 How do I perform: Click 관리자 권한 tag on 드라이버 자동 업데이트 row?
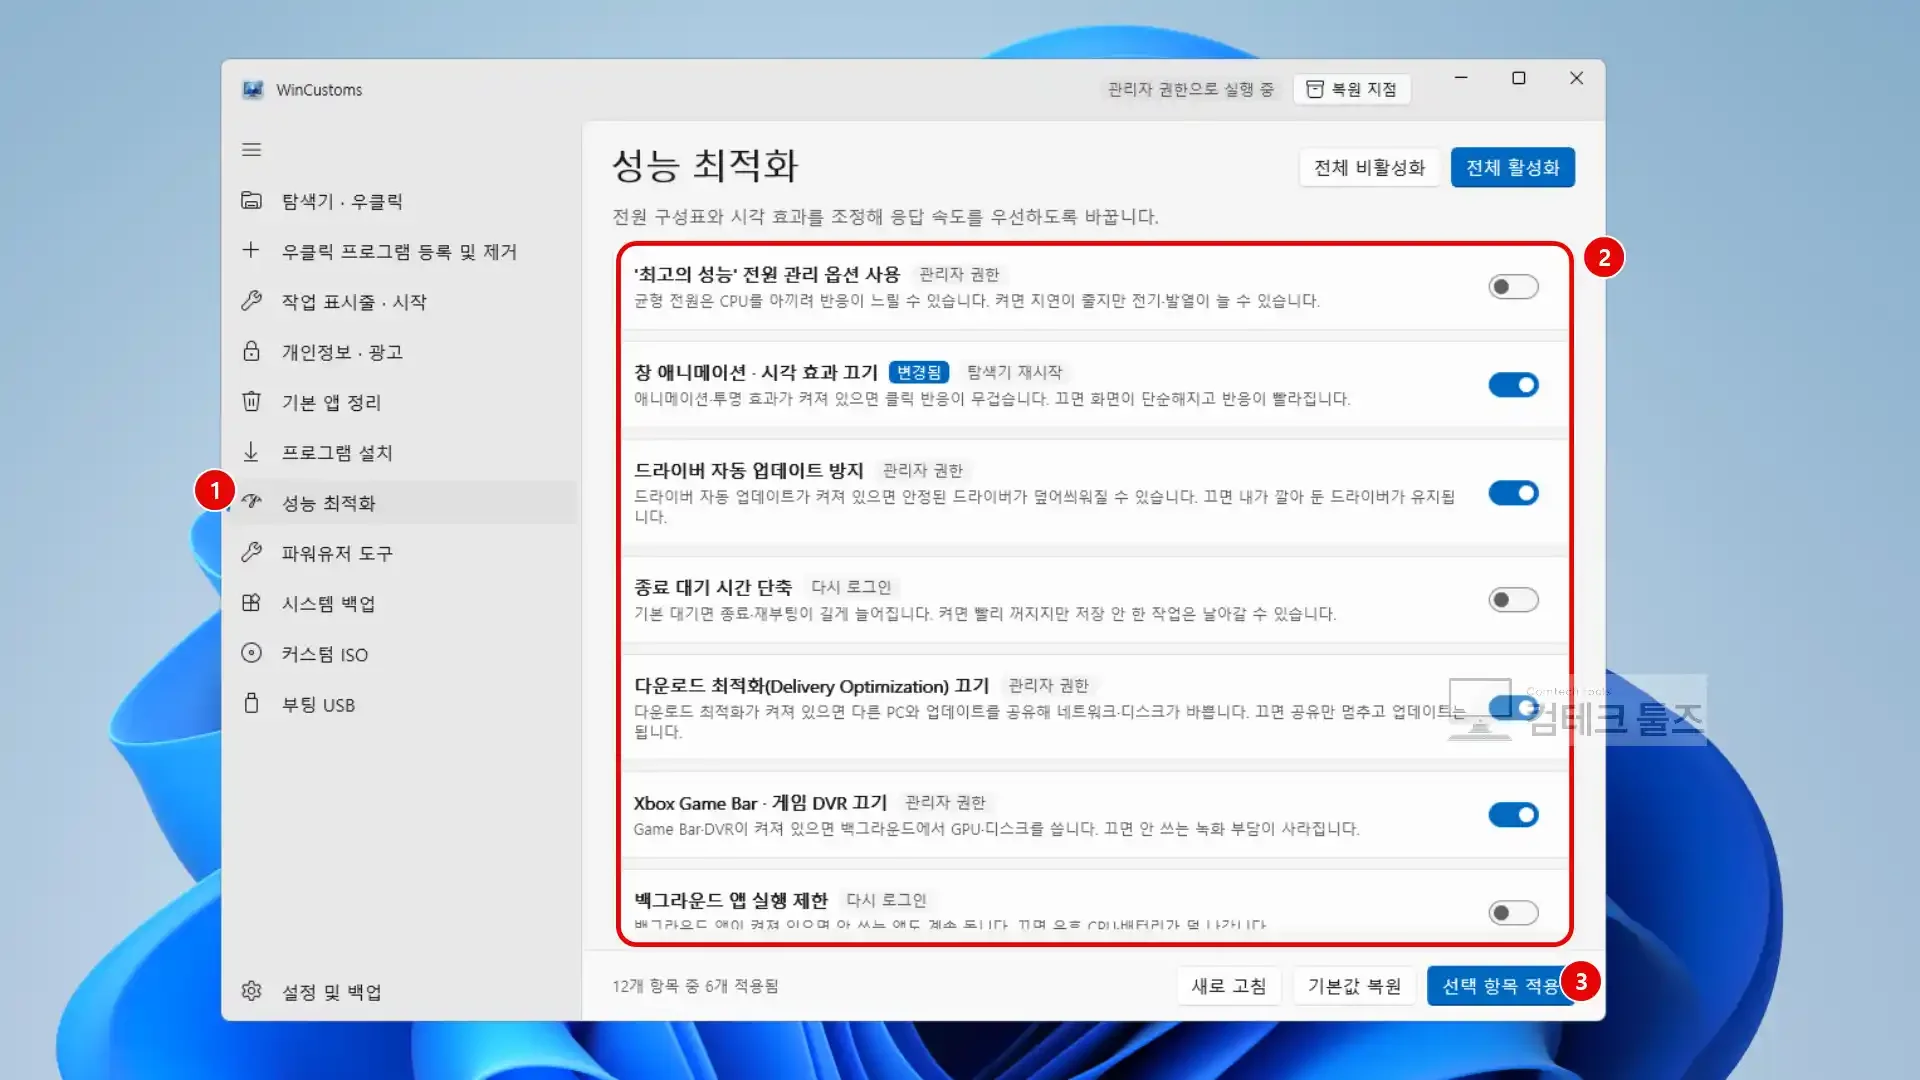point(922,470)
